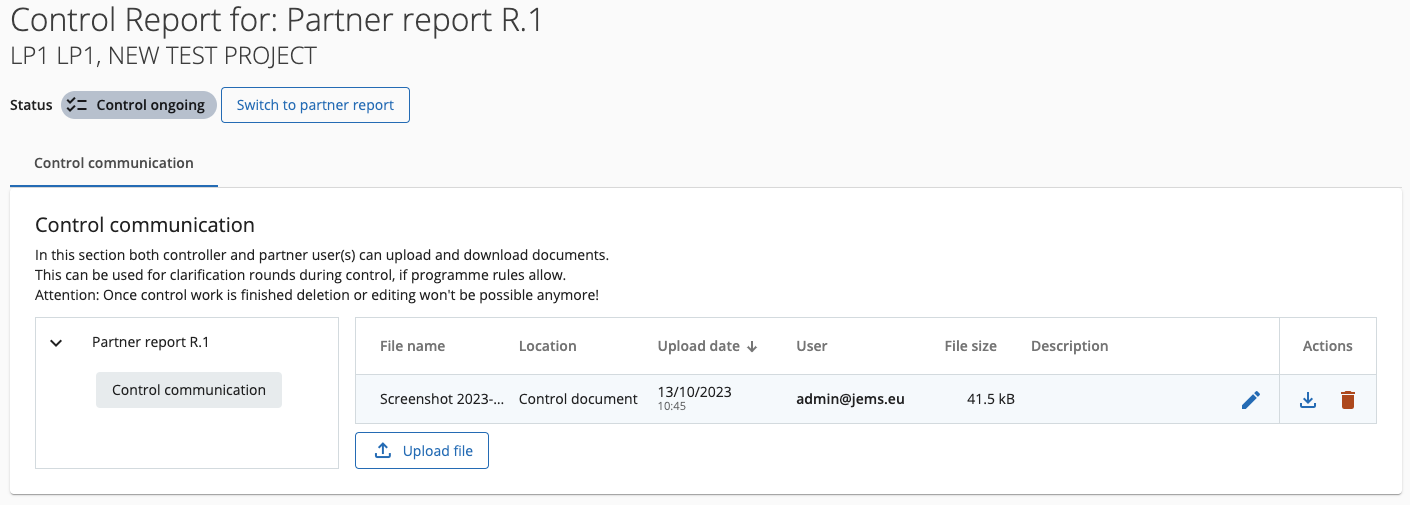Delete the uploaded file with trash icon

1347,400
